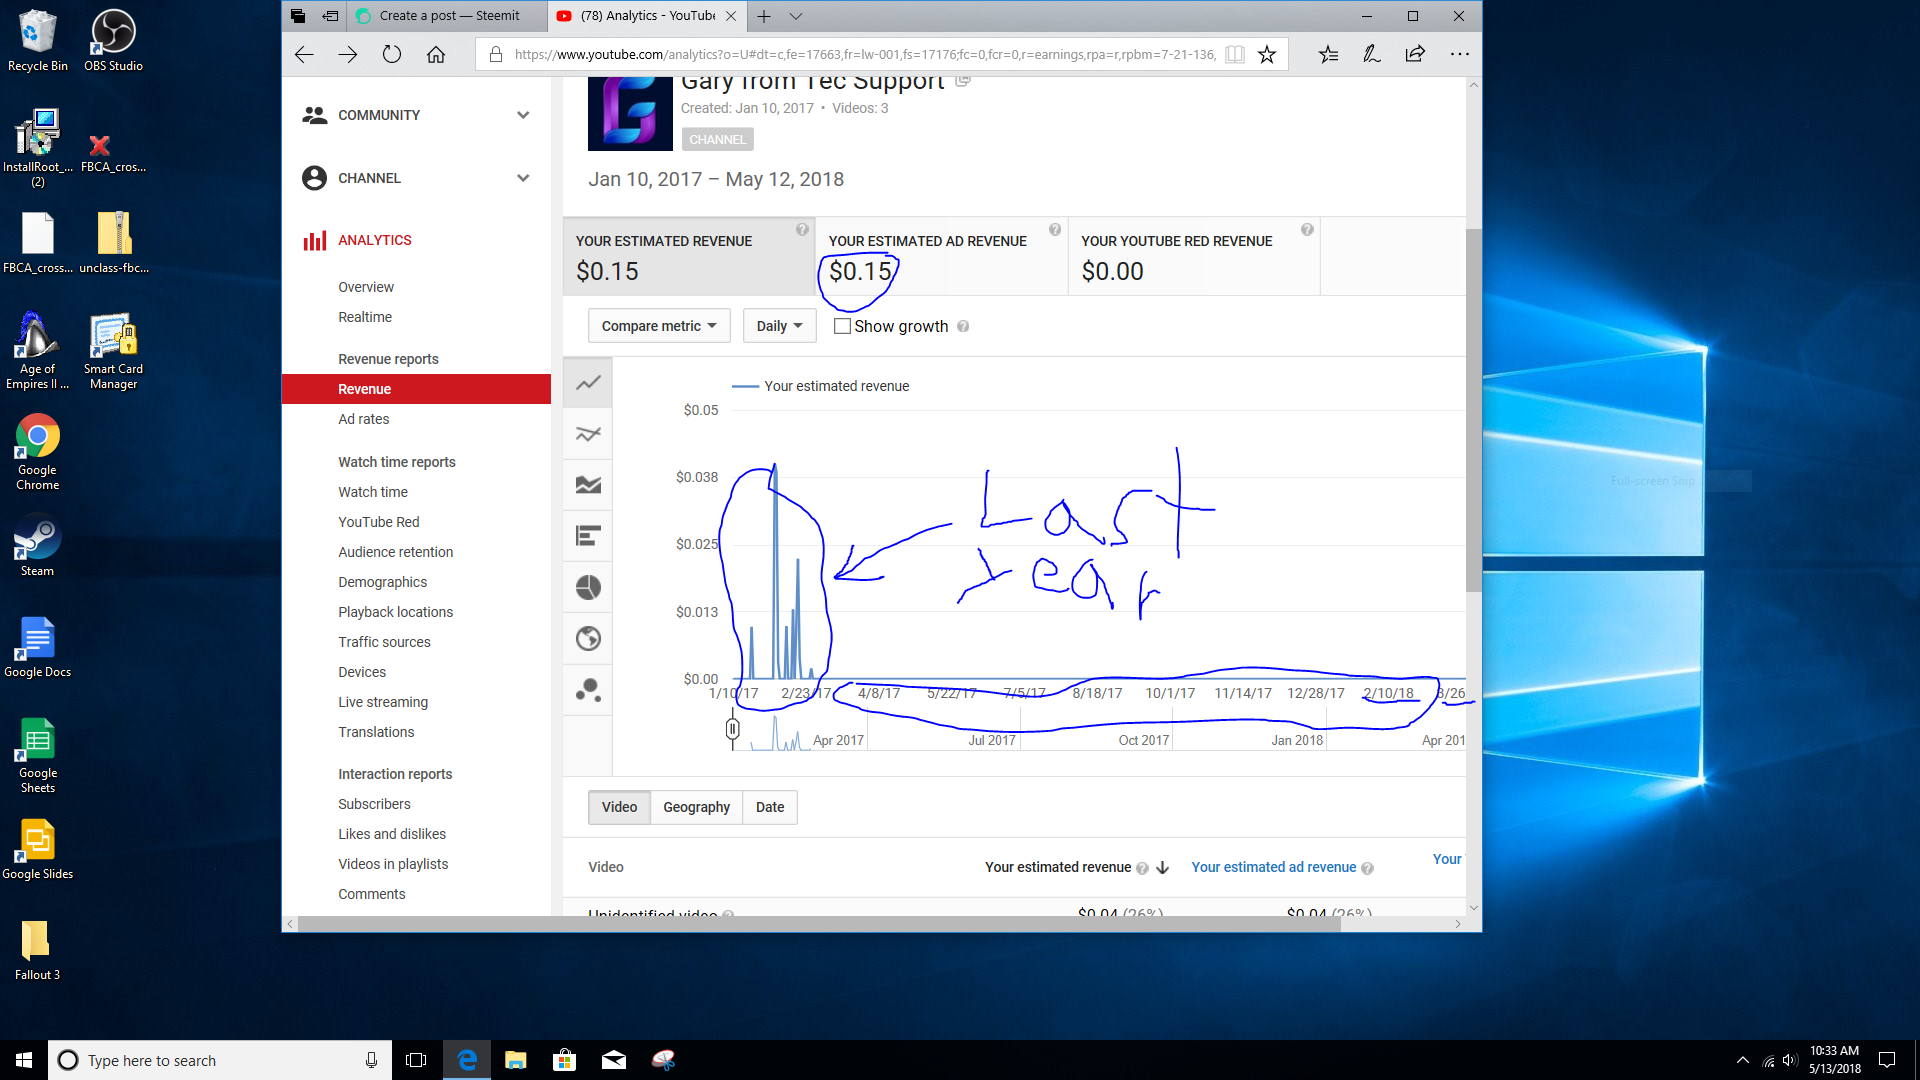The width and height of the screenshot is (1920, 1080).
Task: Open favorites hub icon
Action: (x=1328, y=54)
